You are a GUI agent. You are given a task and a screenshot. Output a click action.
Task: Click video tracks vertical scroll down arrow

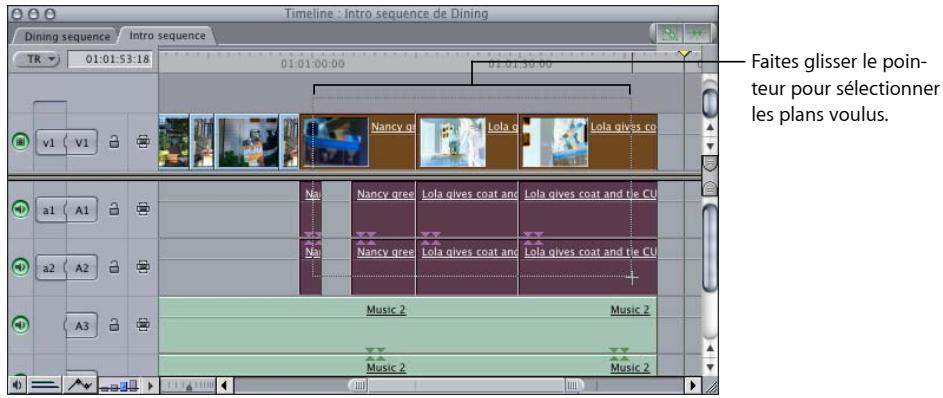pyautogui.click(x=710, y=146)
